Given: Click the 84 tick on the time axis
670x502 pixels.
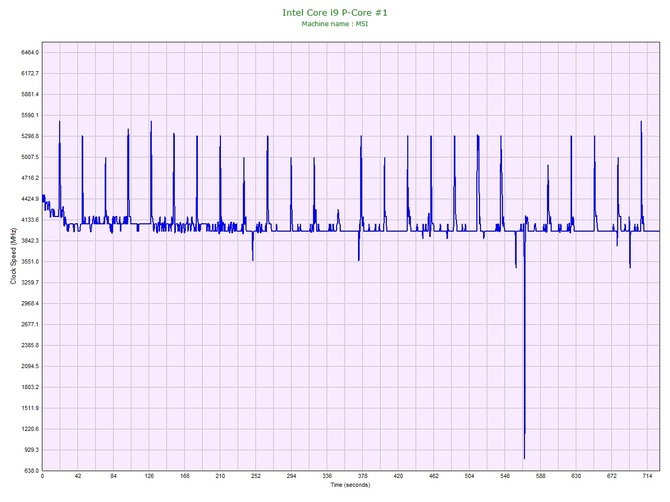Looking at the screenshot, I should pyautogui.click(x=113, y=476).
